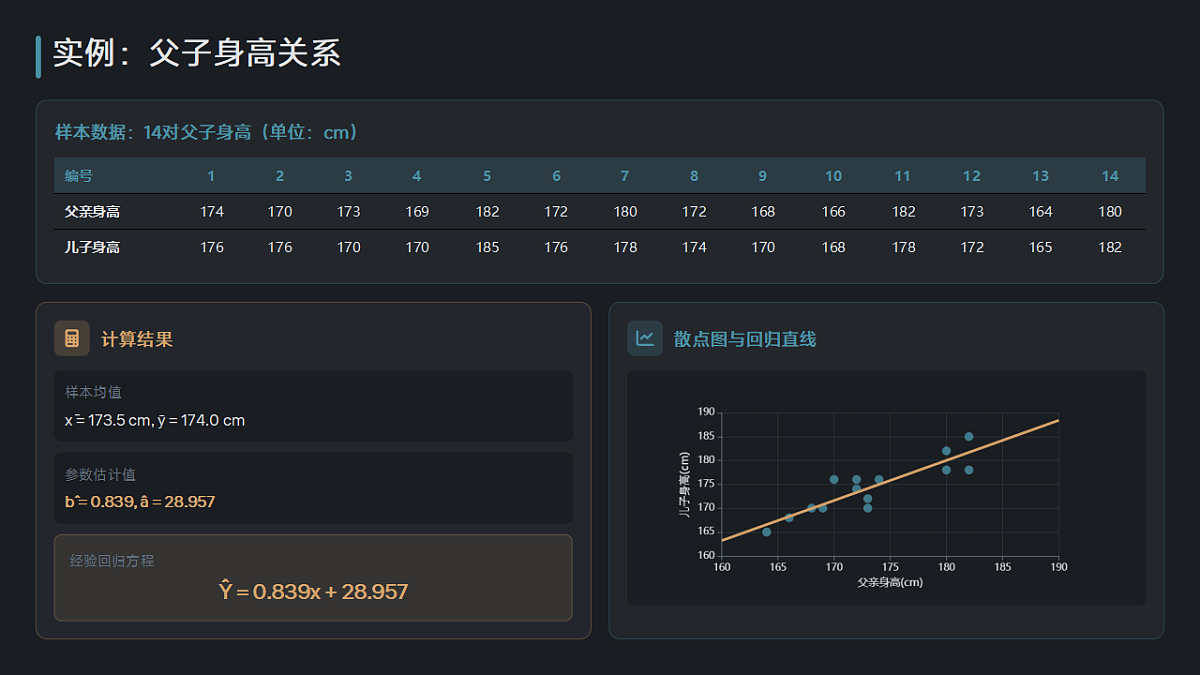
Task: Click the line chart icon beside 散点图与回归直线
Action: (x=645, y=338)
